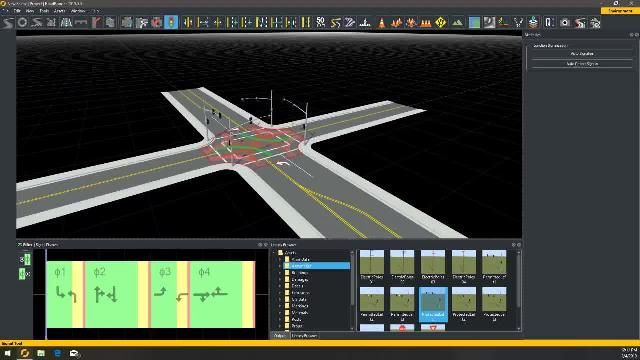The width and height of the screenshot is (640, 360).
Task: Click the Add Custom Signal button
Action: click(x=582, y=64)
